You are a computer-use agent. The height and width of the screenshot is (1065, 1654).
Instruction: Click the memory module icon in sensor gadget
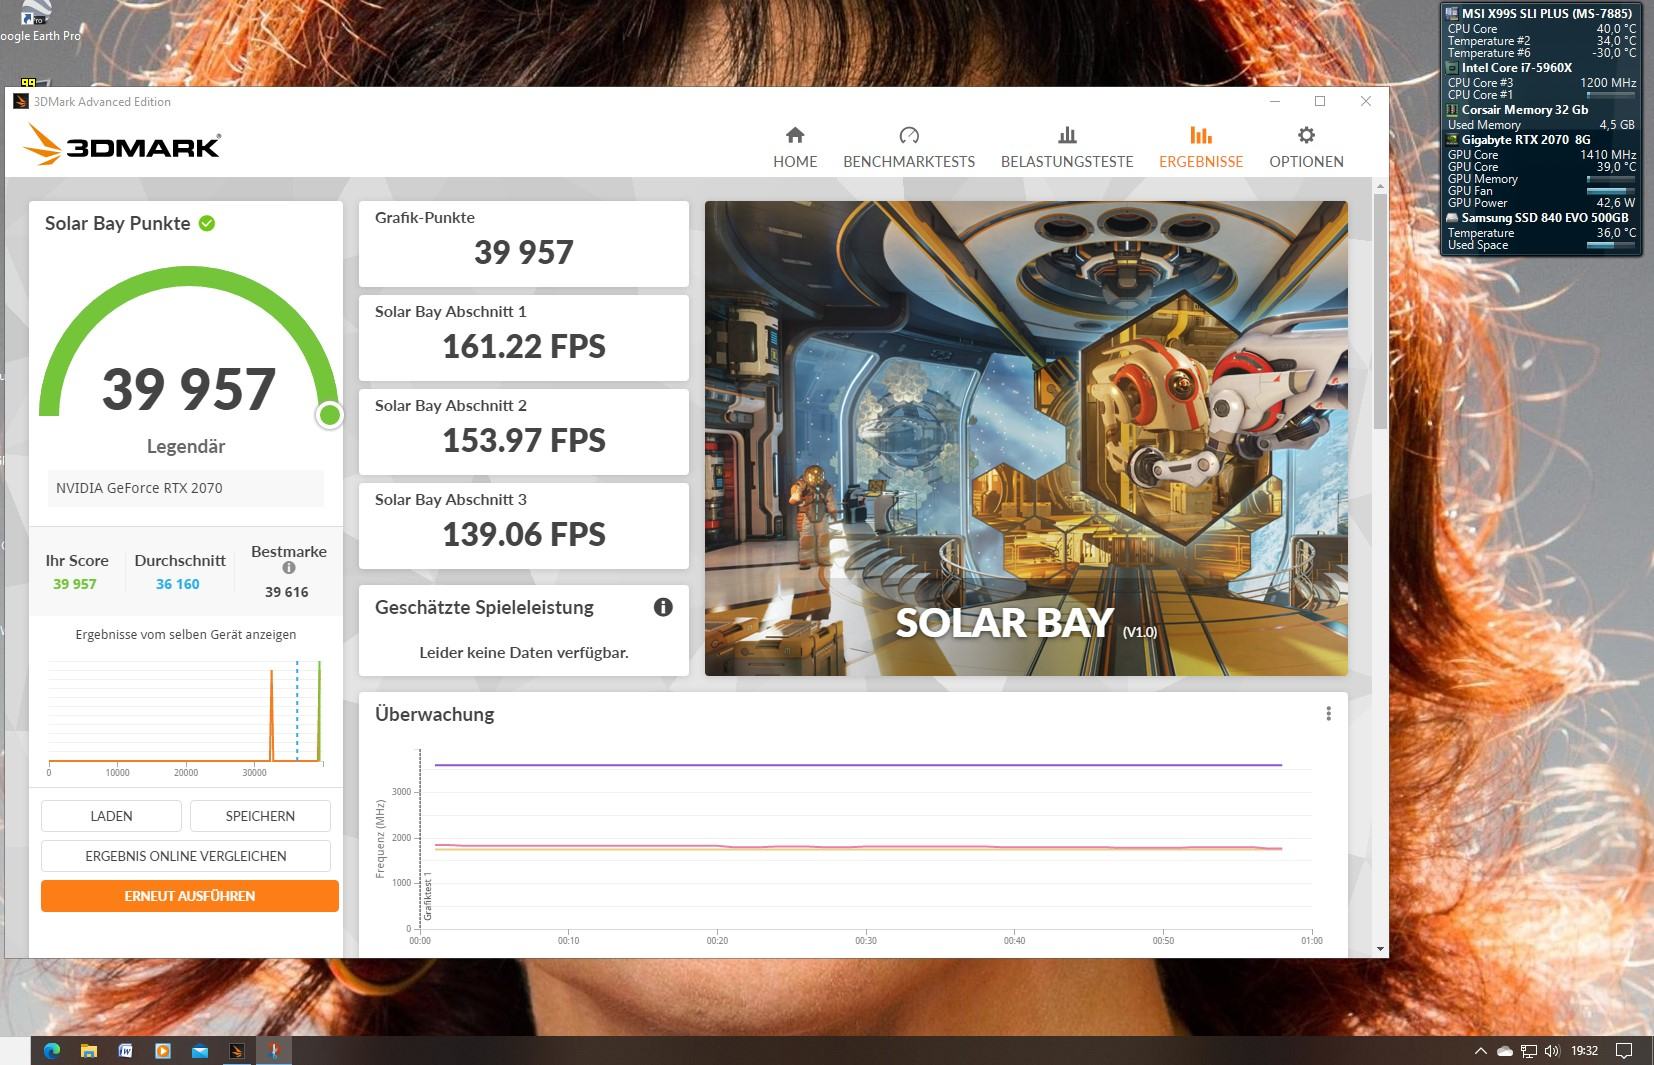1452,110
